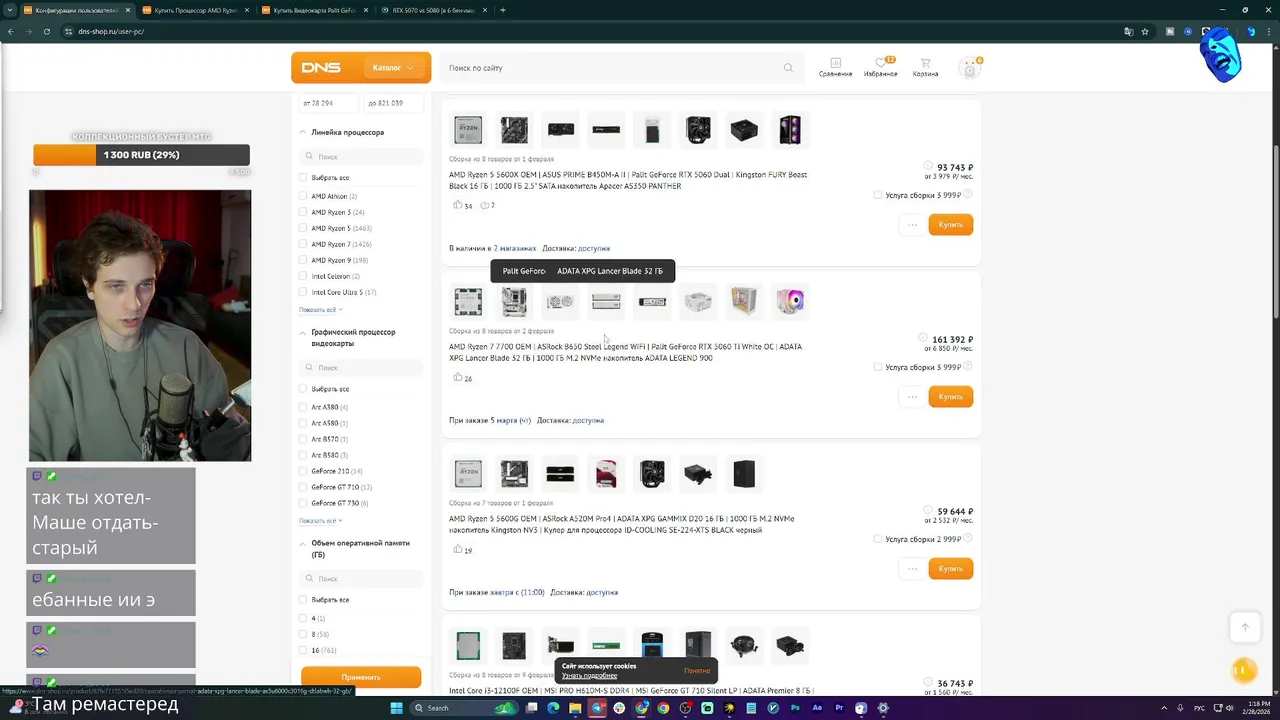The height and width of the screenshot is (720, 1280).
Task: Open the Ryzen 7 7700 CPU thumbnail
Action: coord(468,301)
